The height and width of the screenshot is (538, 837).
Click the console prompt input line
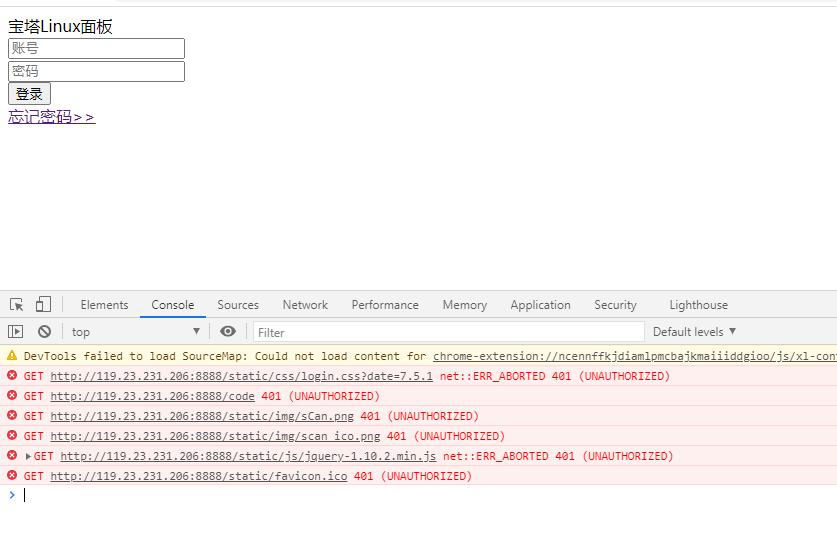click(427, 495)
